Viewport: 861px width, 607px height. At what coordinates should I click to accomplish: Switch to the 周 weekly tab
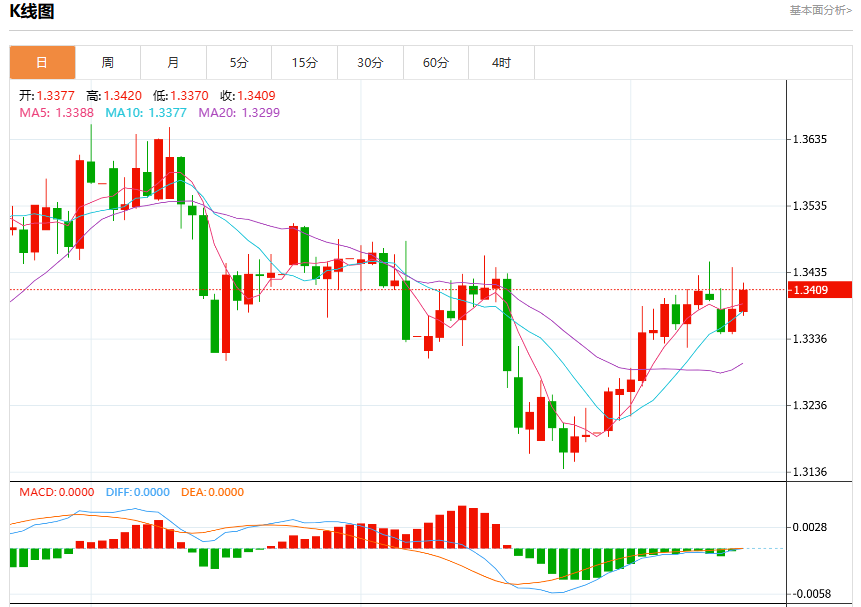(x=108, y=63)
